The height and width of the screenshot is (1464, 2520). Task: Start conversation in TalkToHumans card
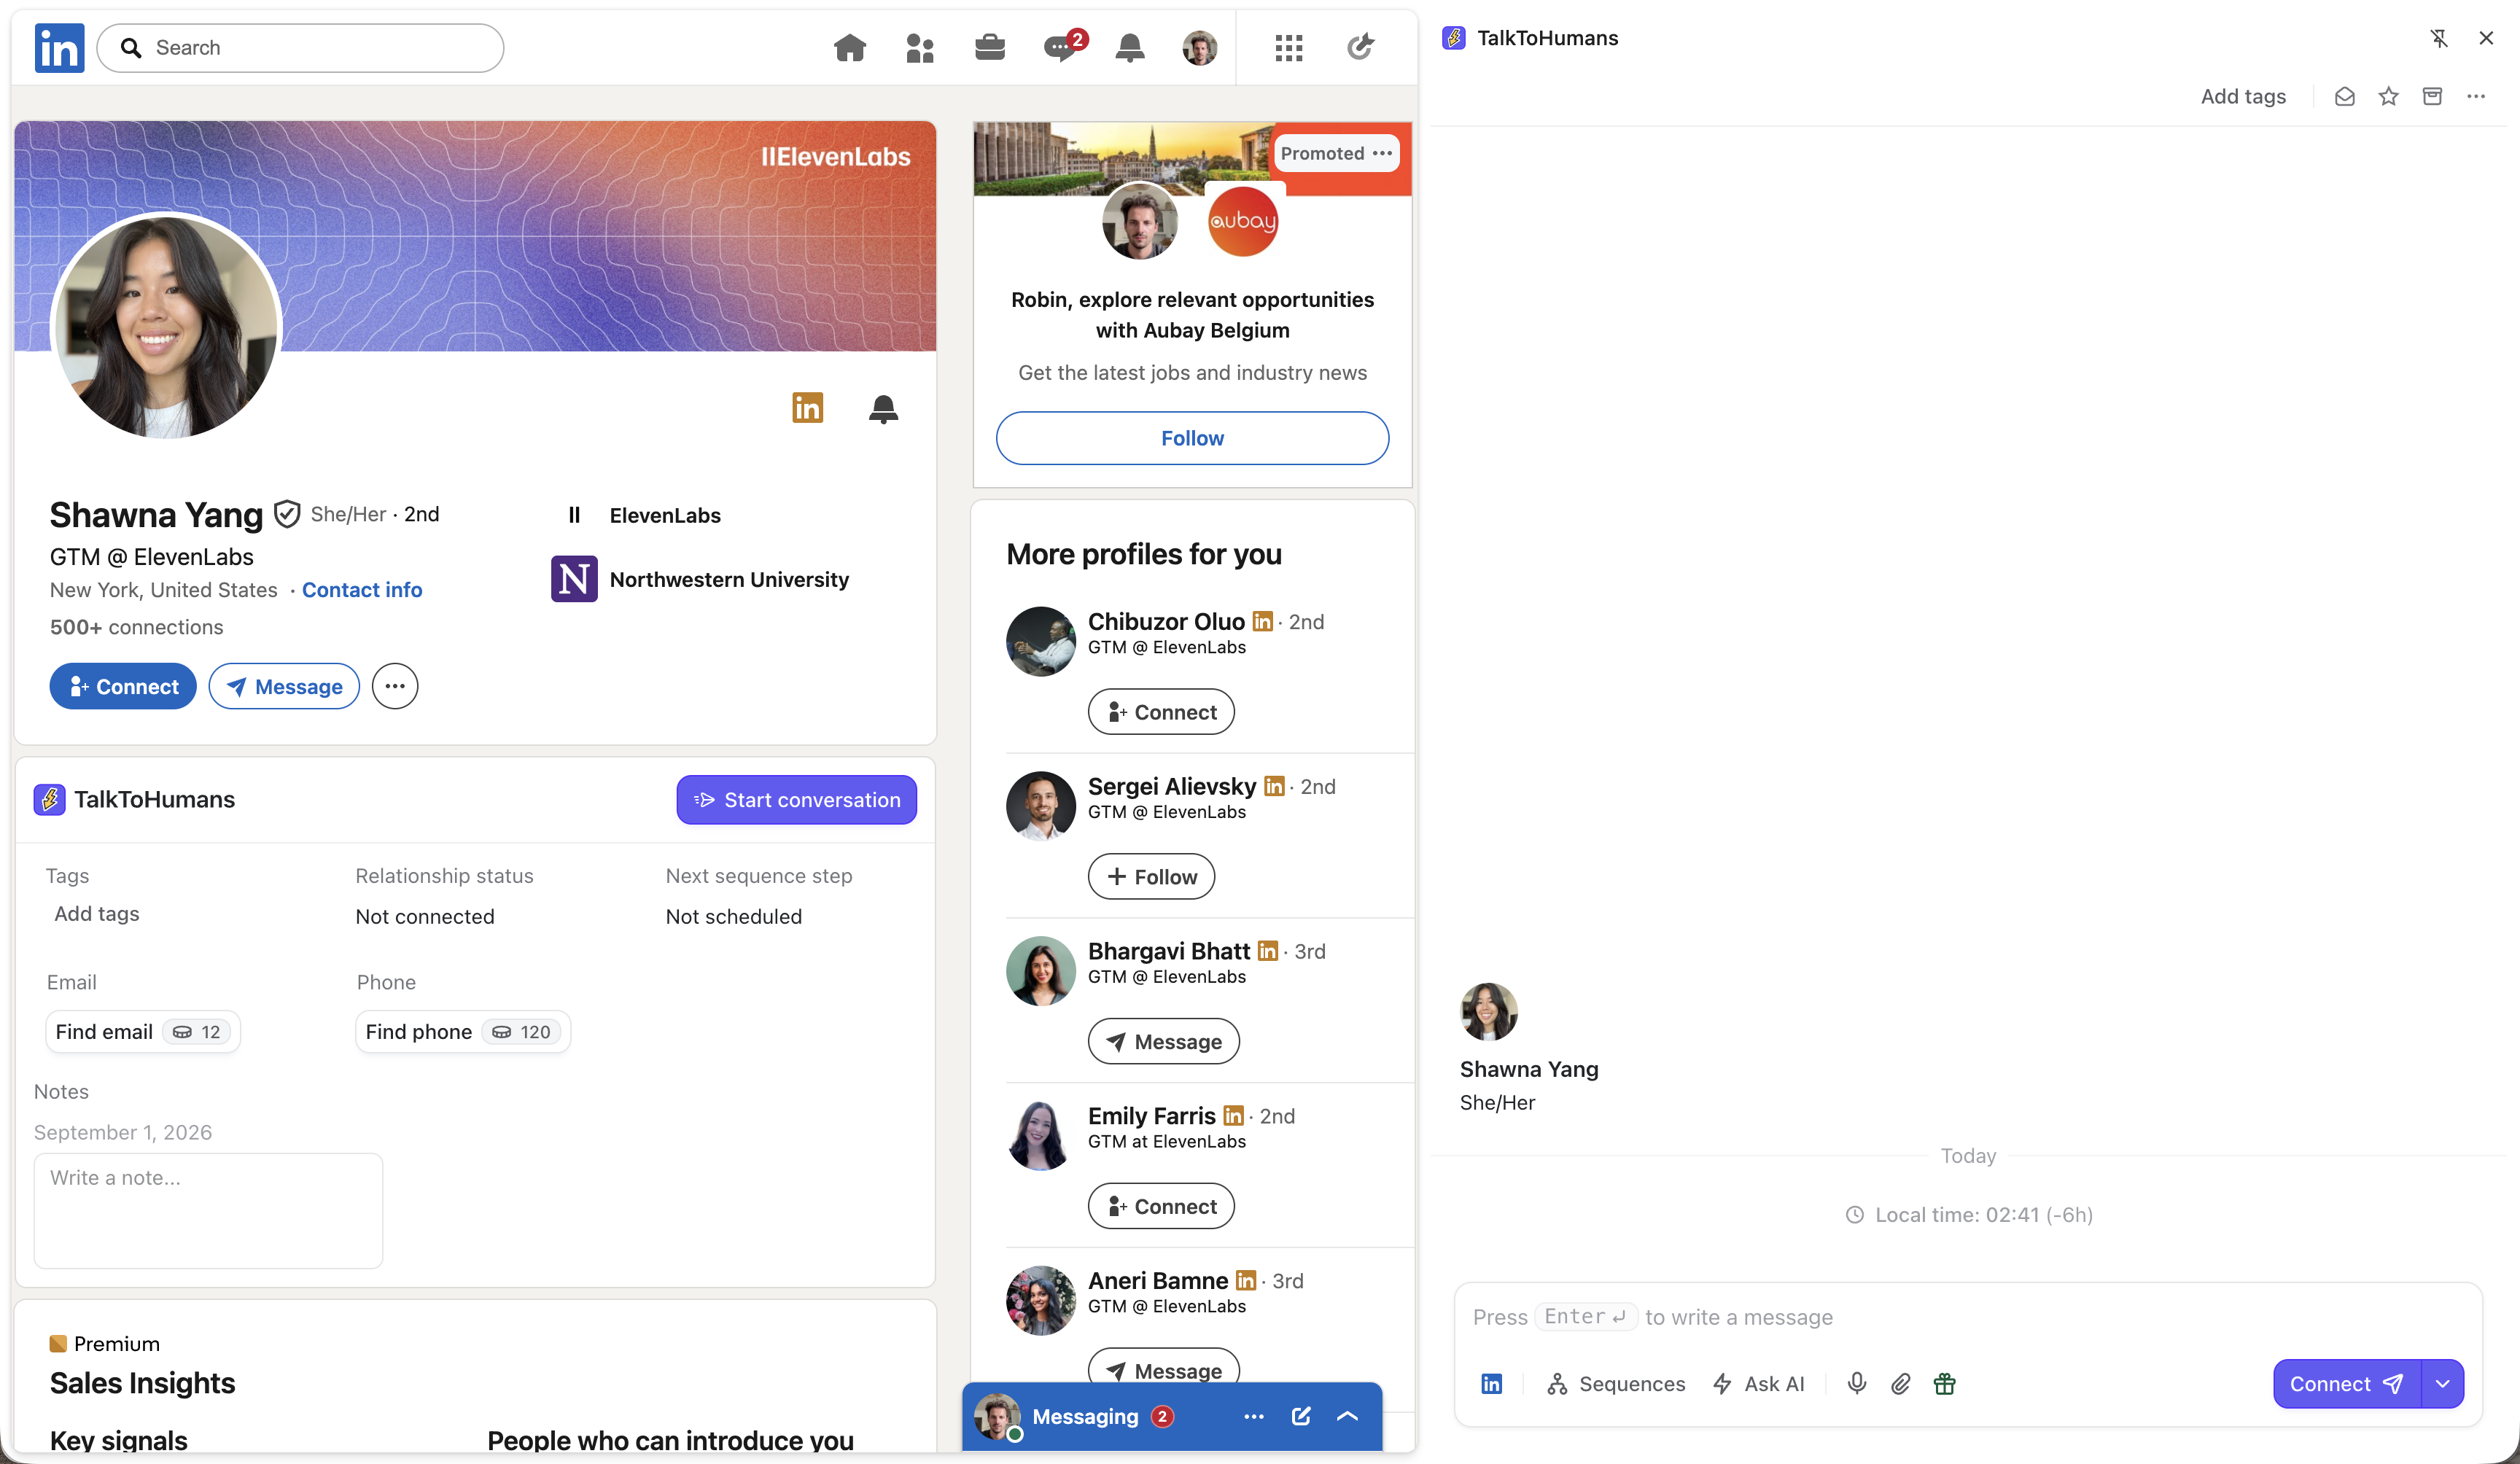tap(796, 800)
